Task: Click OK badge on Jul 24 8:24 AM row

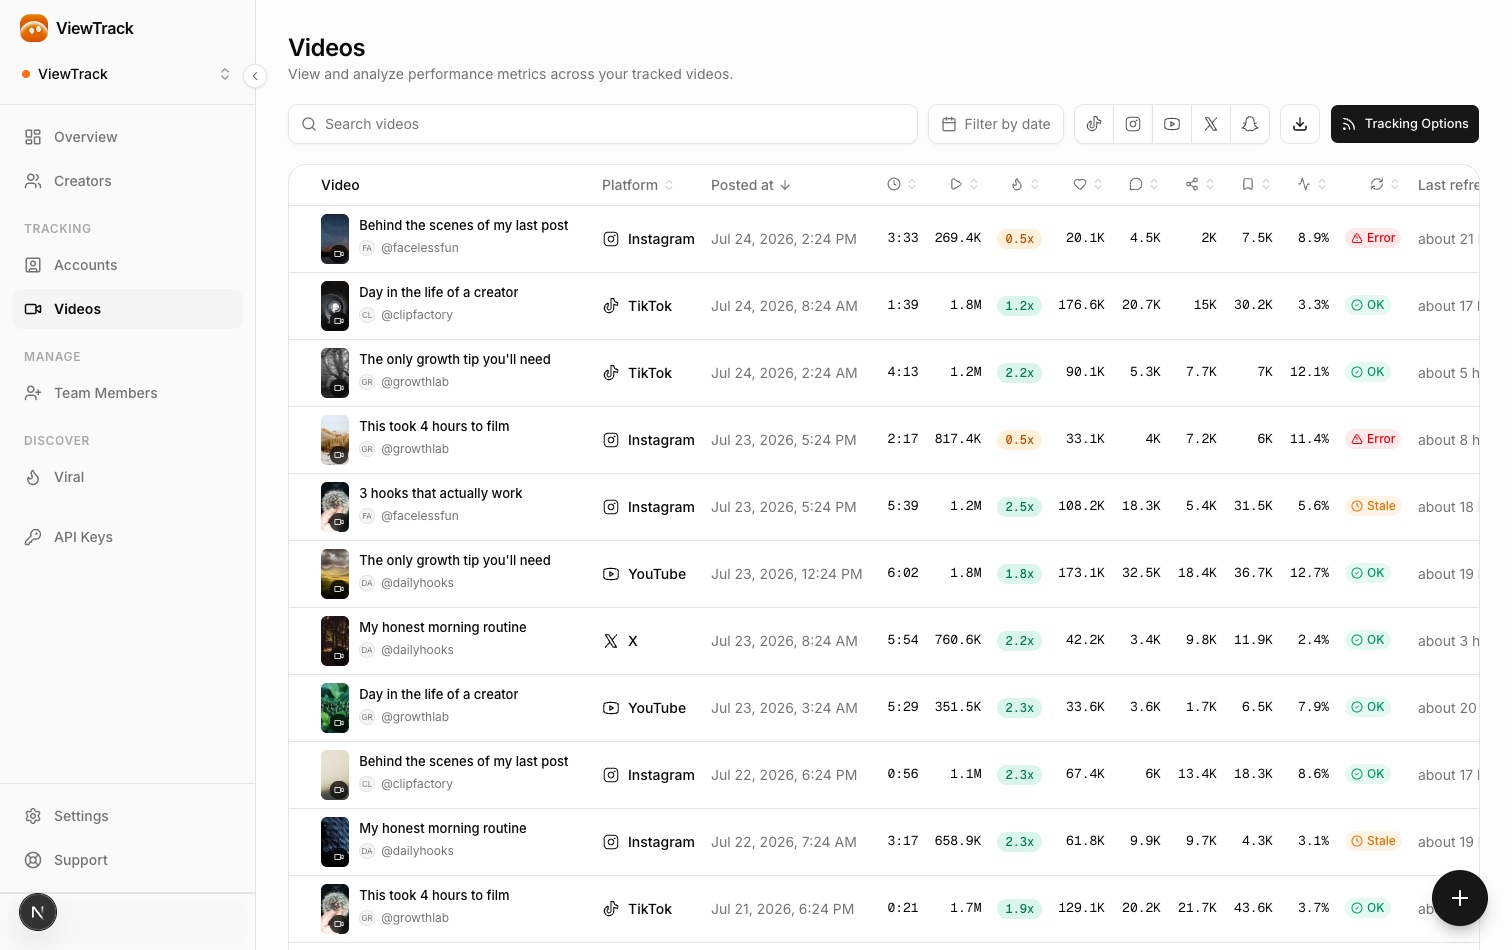Action: (x=1368, y=305)
